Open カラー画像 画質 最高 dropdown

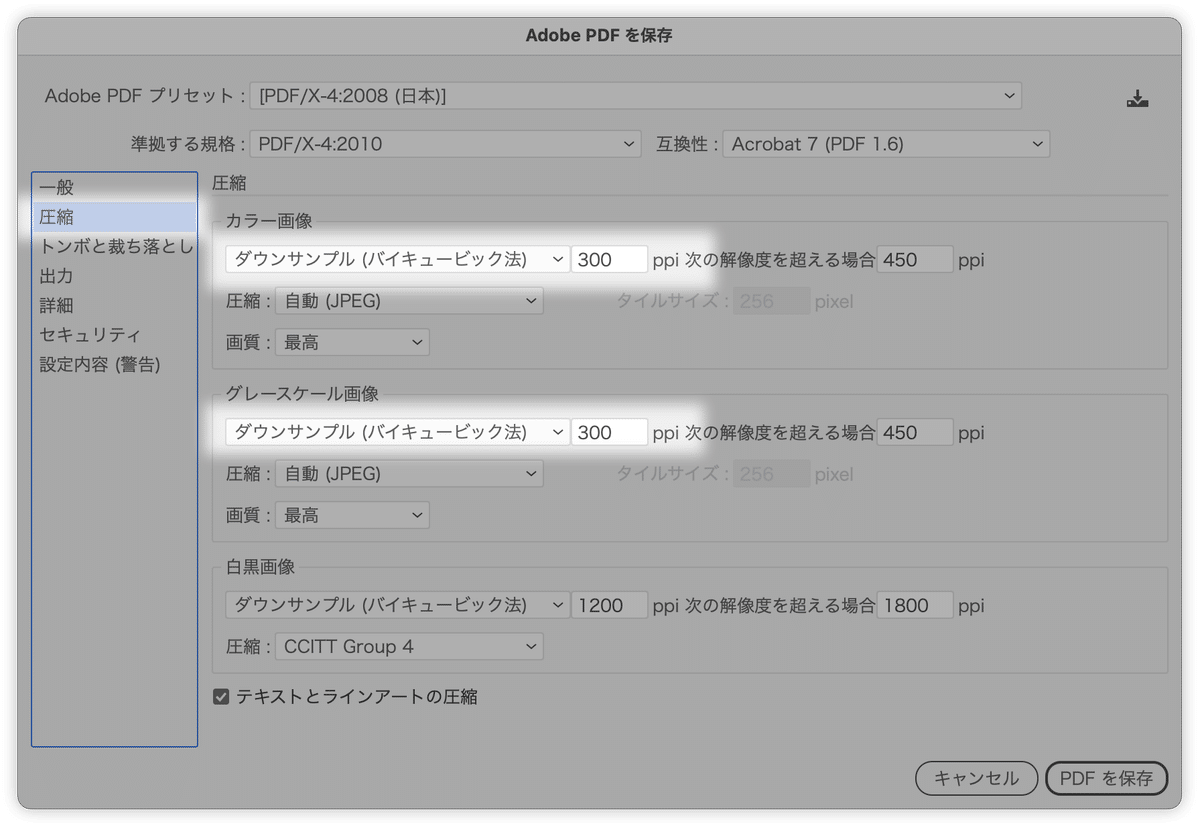point(352,342)
